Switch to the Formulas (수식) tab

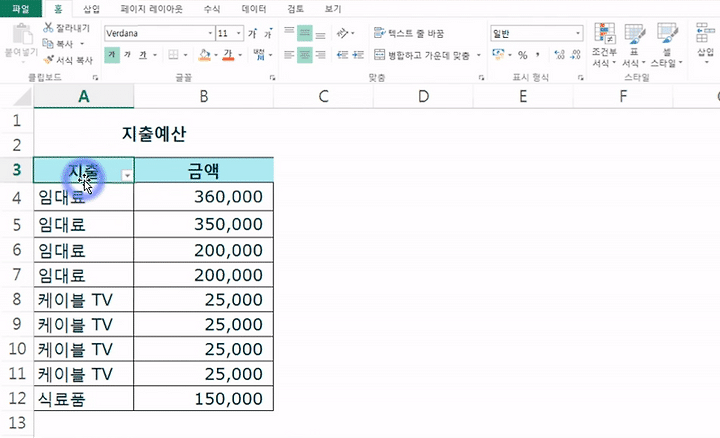[212, 9]
